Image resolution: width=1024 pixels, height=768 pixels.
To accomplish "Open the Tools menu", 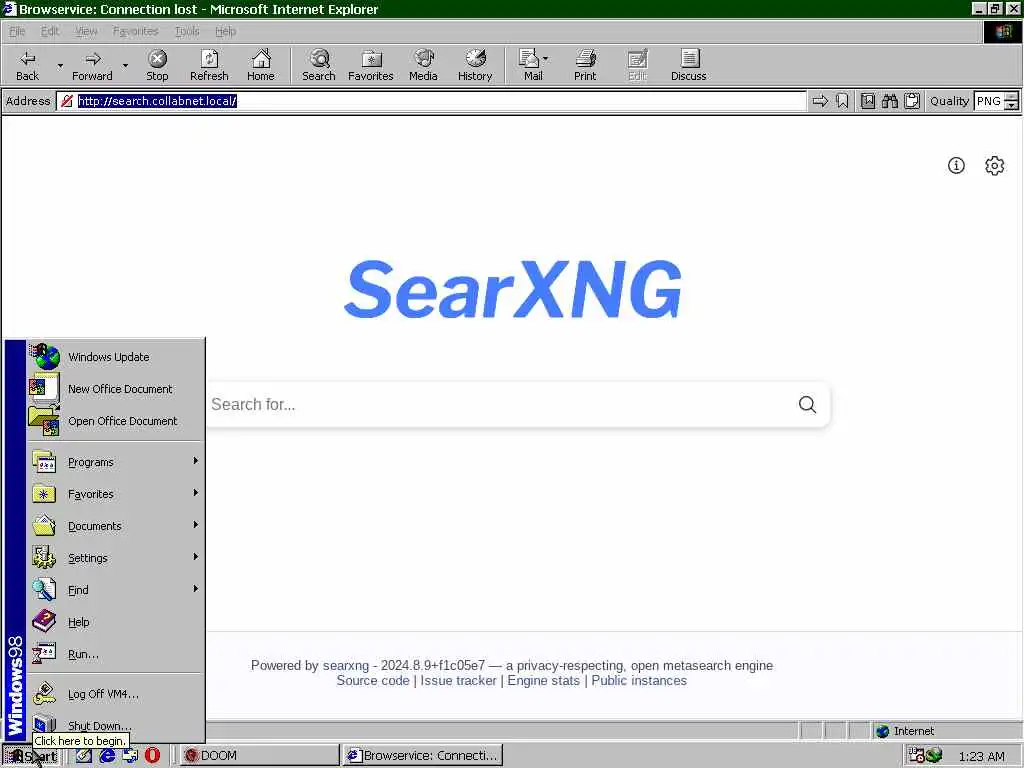I will 187,31.
